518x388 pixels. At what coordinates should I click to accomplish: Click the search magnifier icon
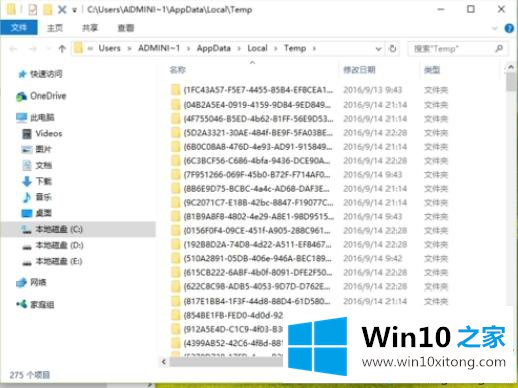[x=499, y=49]
